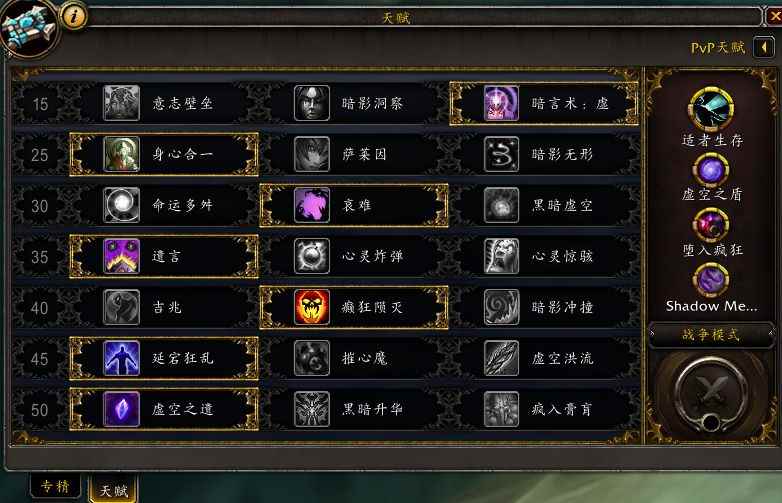Toggle the 黑暗虚空 talent selection
Screen dimensions: 782x503
click(545, 205)
